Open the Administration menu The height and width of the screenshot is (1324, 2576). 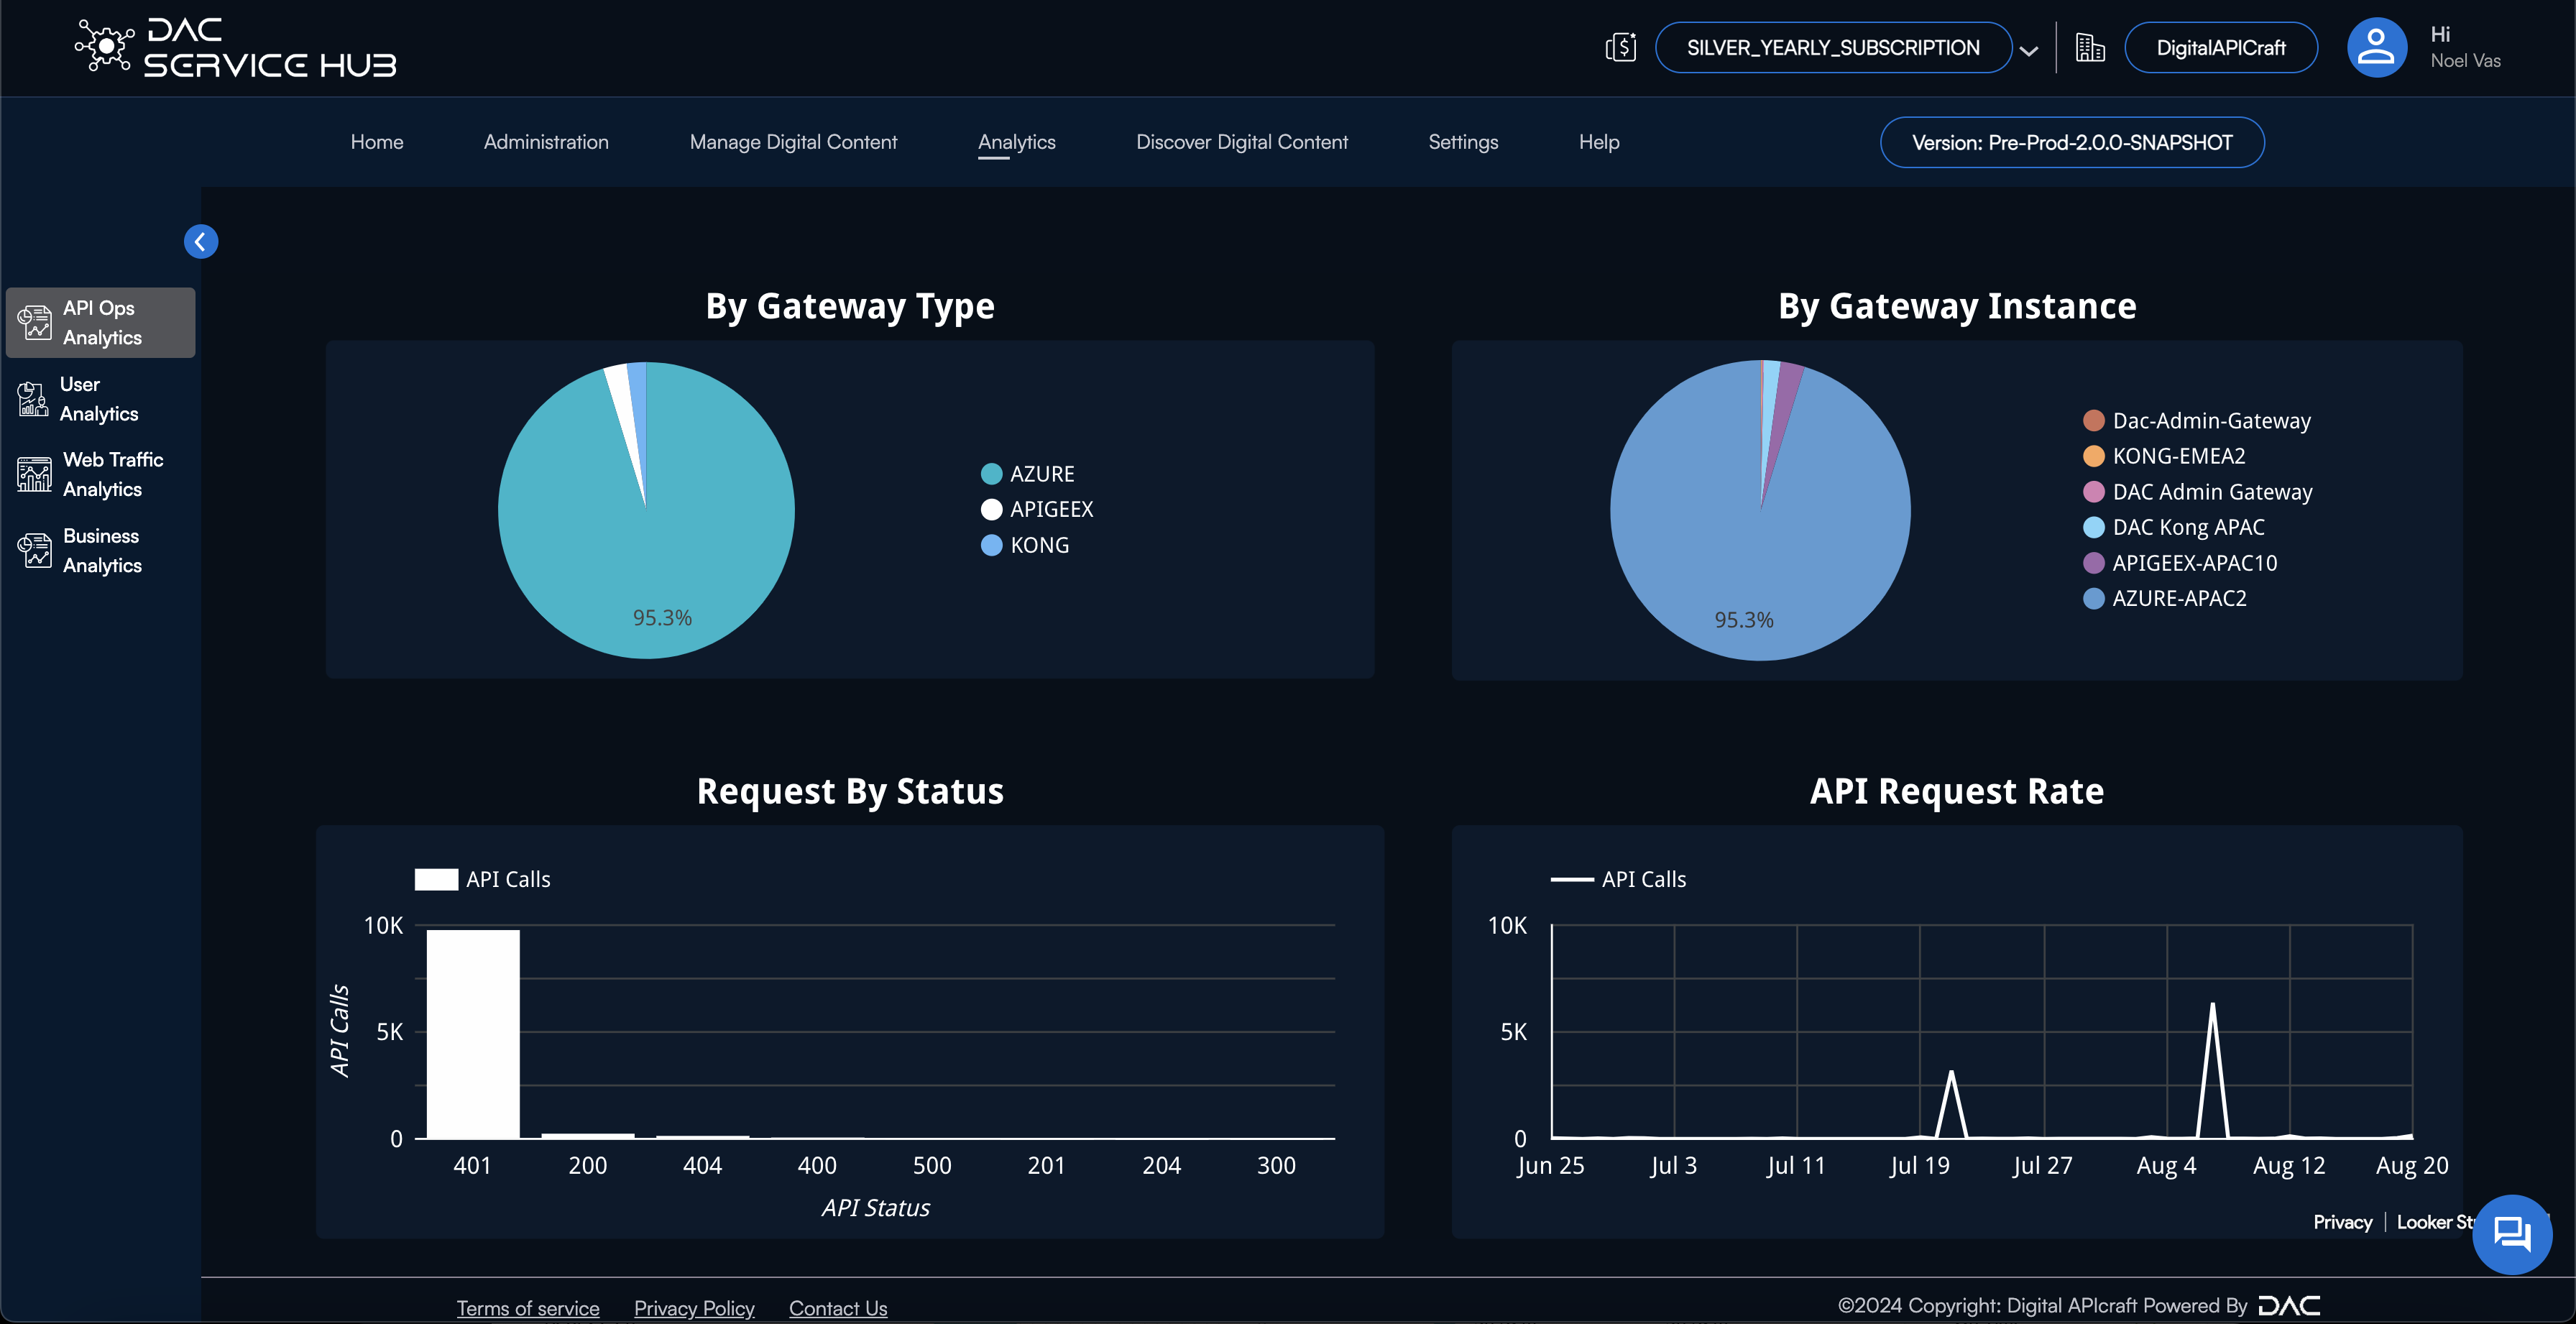point(546,142)
